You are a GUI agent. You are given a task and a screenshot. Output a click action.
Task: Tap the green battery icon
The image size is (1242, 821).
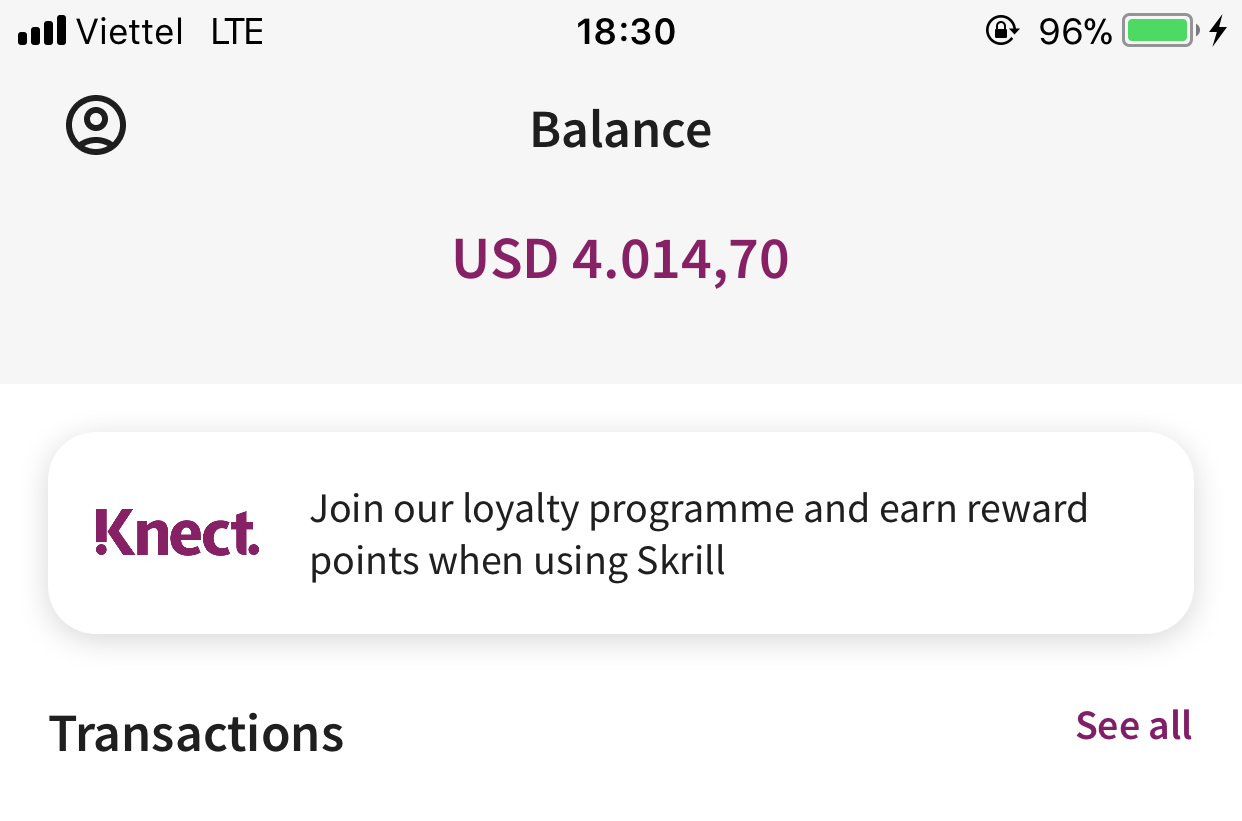pos(1159,32)
